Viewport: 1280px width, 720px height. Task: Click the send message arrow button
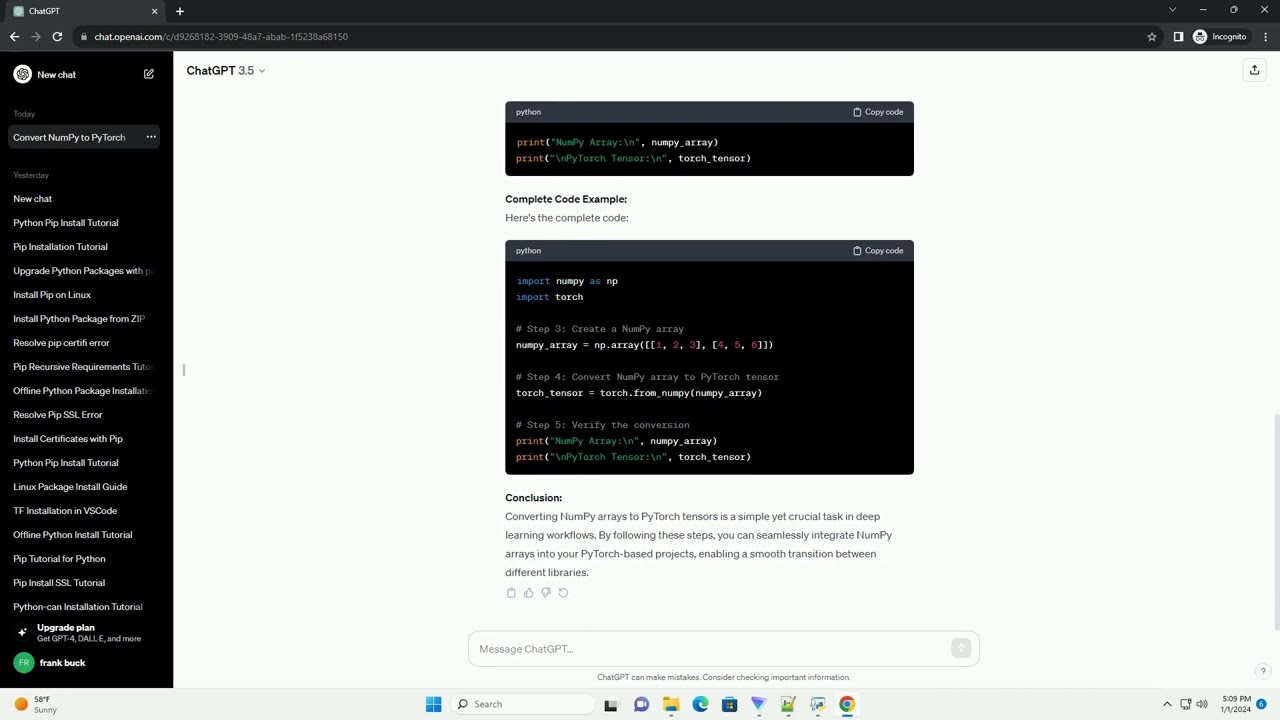[961, 649]
